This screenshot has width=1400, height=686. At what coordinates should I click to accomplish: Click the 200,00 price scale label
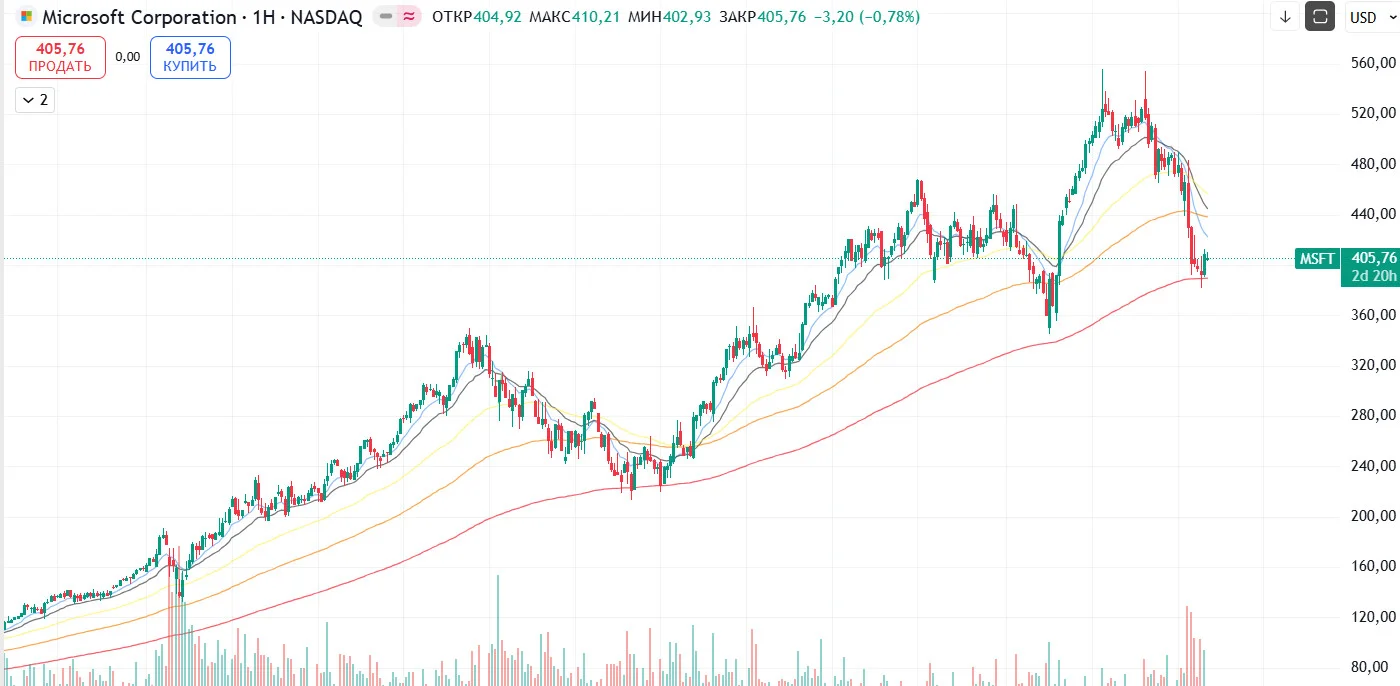tap(1372, 516)
